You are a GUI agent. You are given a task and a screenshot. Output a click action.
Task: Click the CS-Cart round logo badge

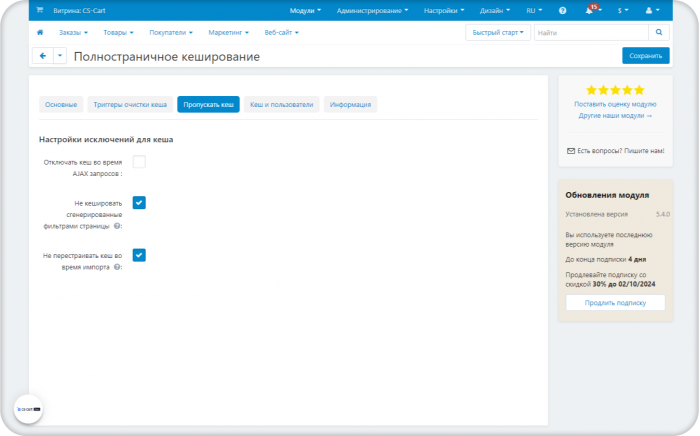point(28,409)
